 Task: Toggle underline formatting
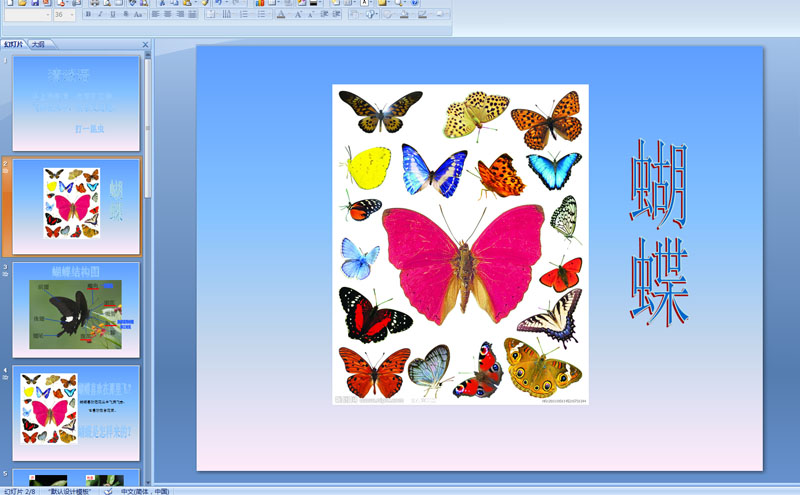tap(112, 15)
